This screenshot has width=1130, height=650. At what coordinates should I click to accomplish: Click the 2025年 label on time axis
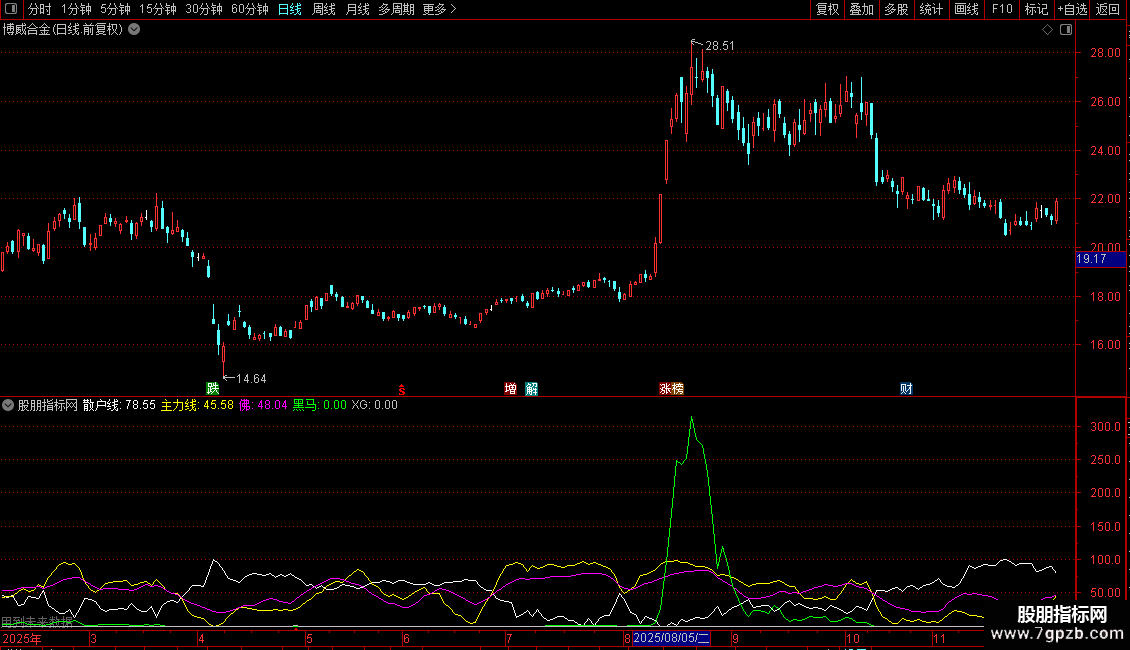(x=22, y=638)
